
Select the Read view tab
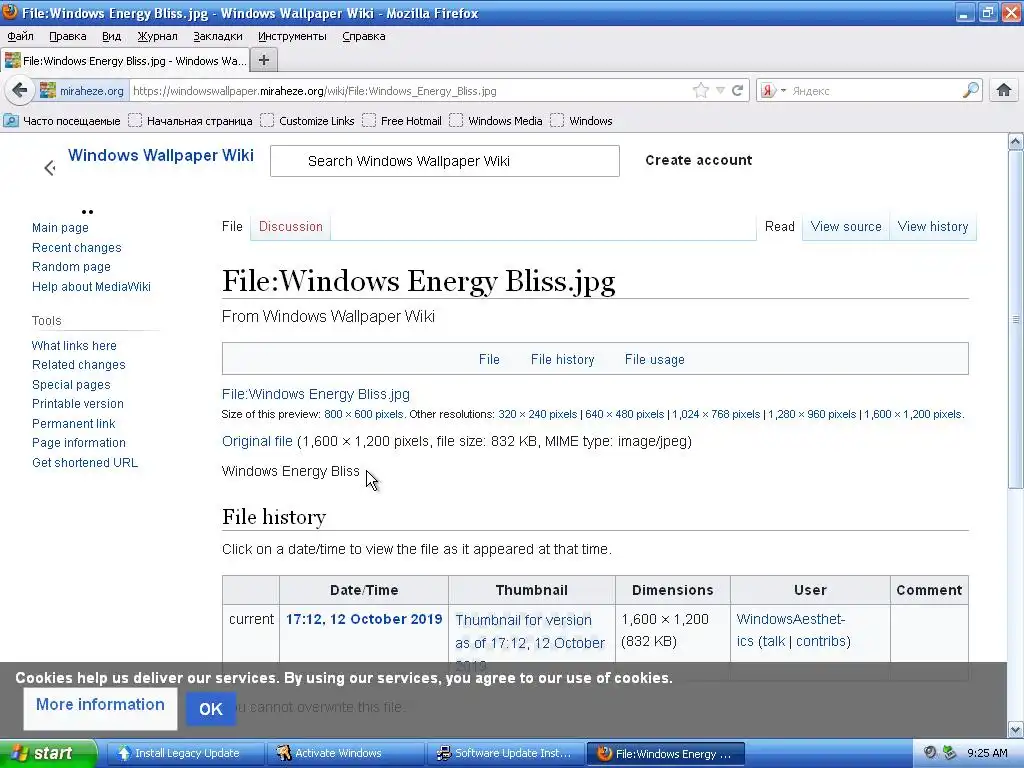tap(779, 227)
